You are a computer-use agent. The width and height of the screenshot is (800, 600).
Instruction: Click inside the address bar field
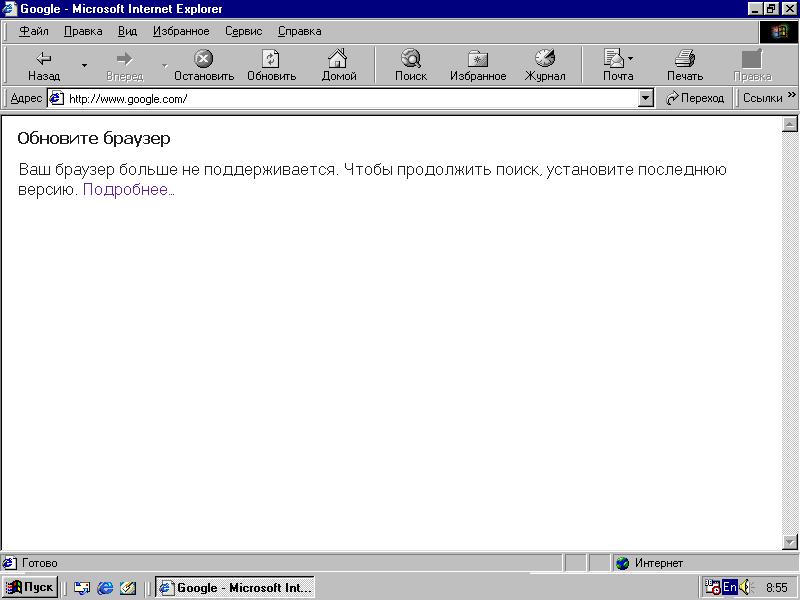(300, 97)
